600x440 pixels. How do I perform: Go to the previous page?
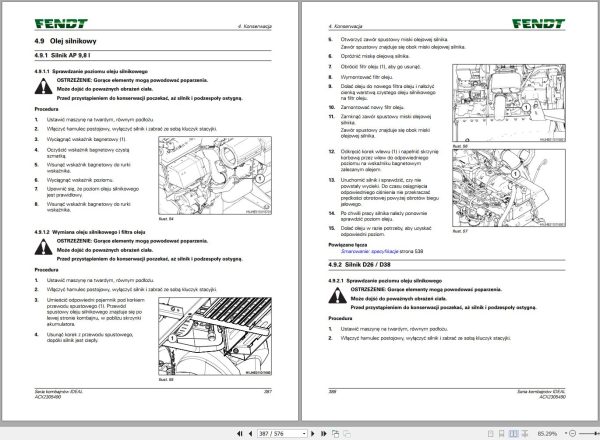251,433
